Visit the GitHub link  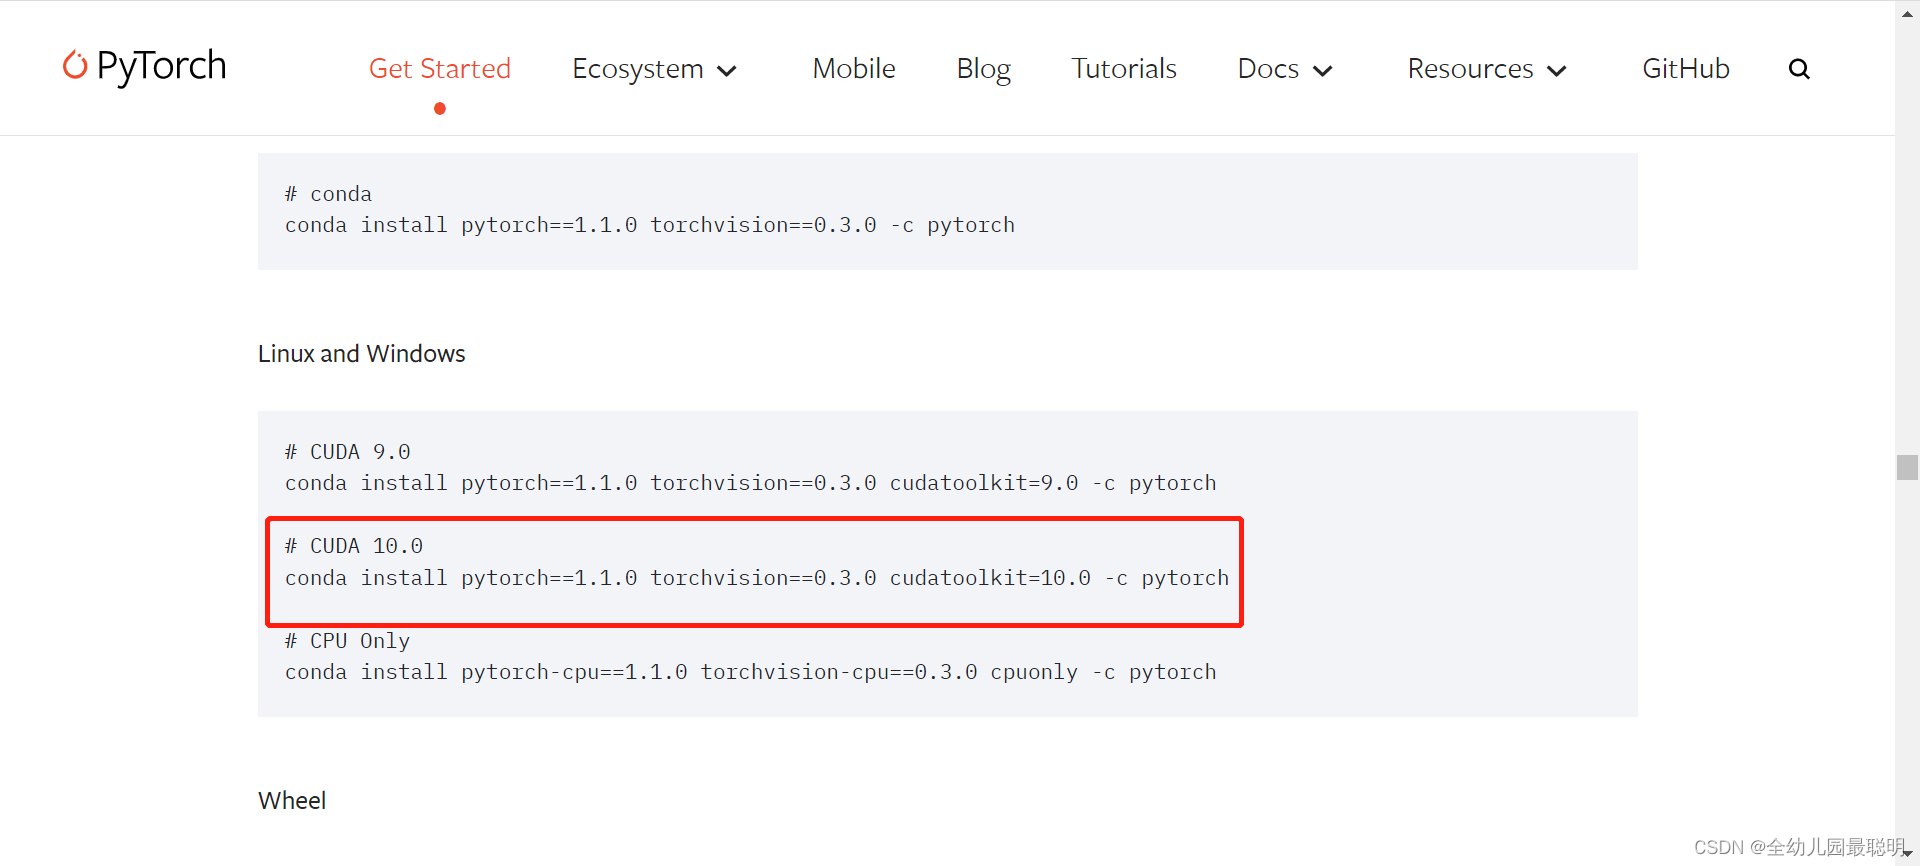point(1685,68)
